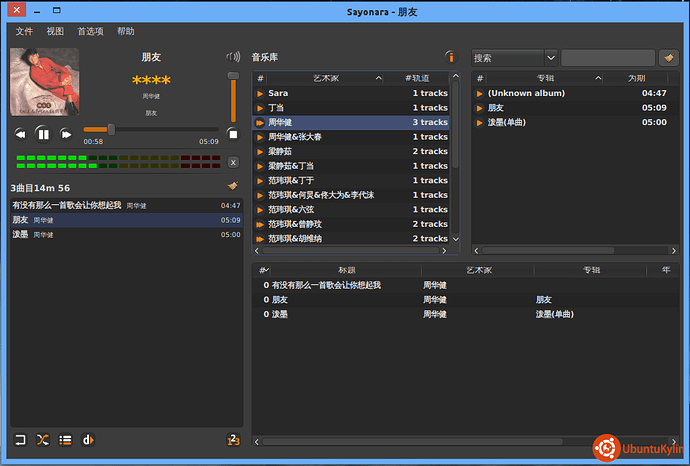This screenshot has width=690, height=466.
Task: Sort artists by 艺术家 column header
Action: pos(326,78)
